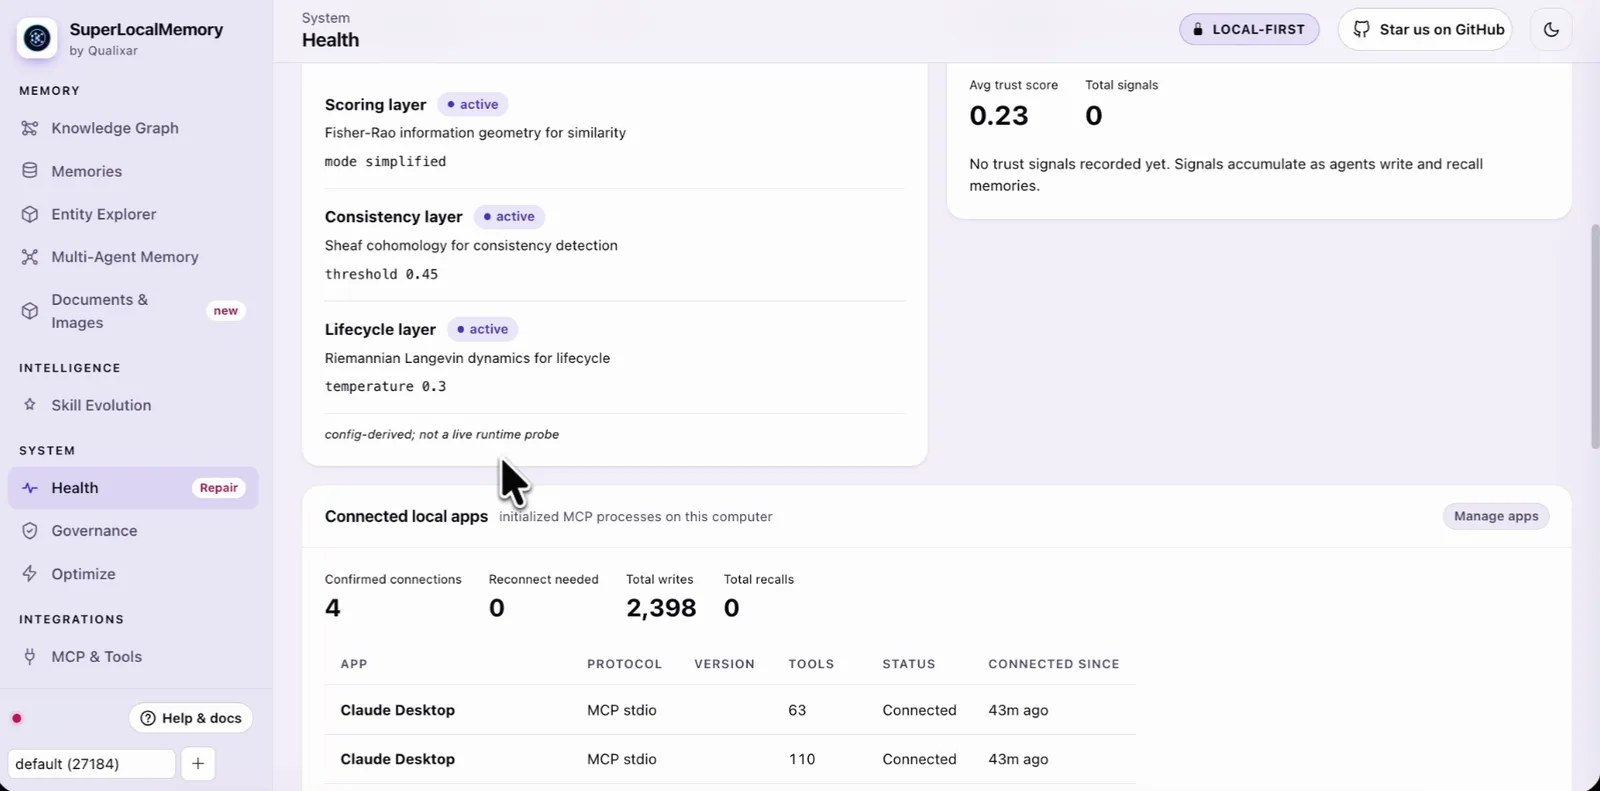
Task: Click the STATUS column header
Action: 909,664
